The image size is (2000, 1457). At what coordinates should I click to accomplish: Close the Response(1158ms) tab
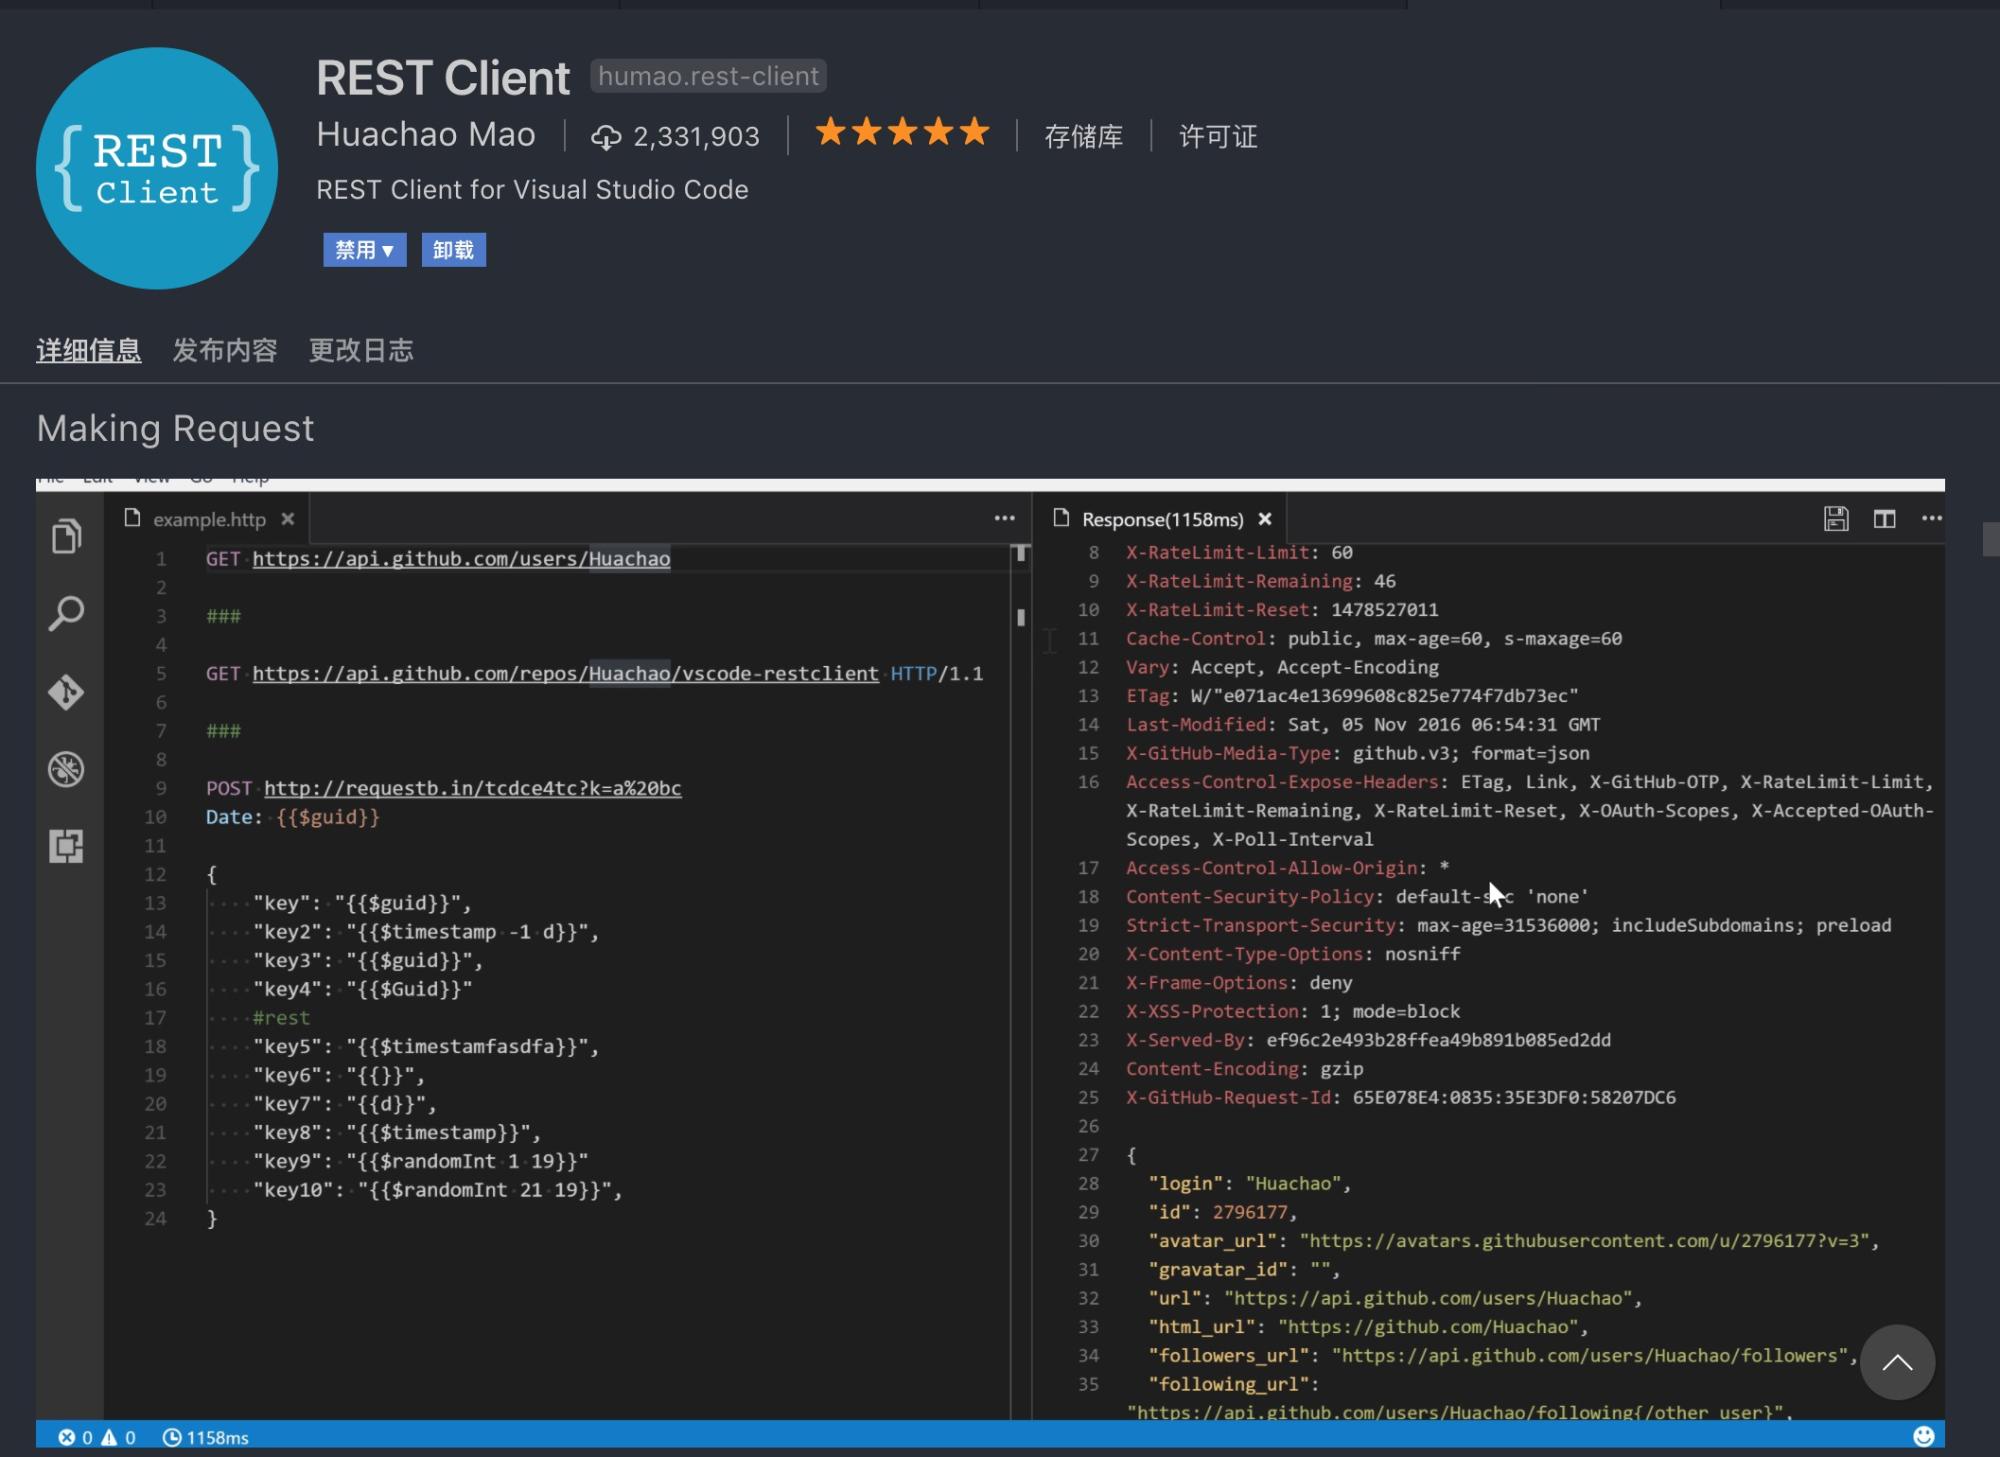(1265, 519)
